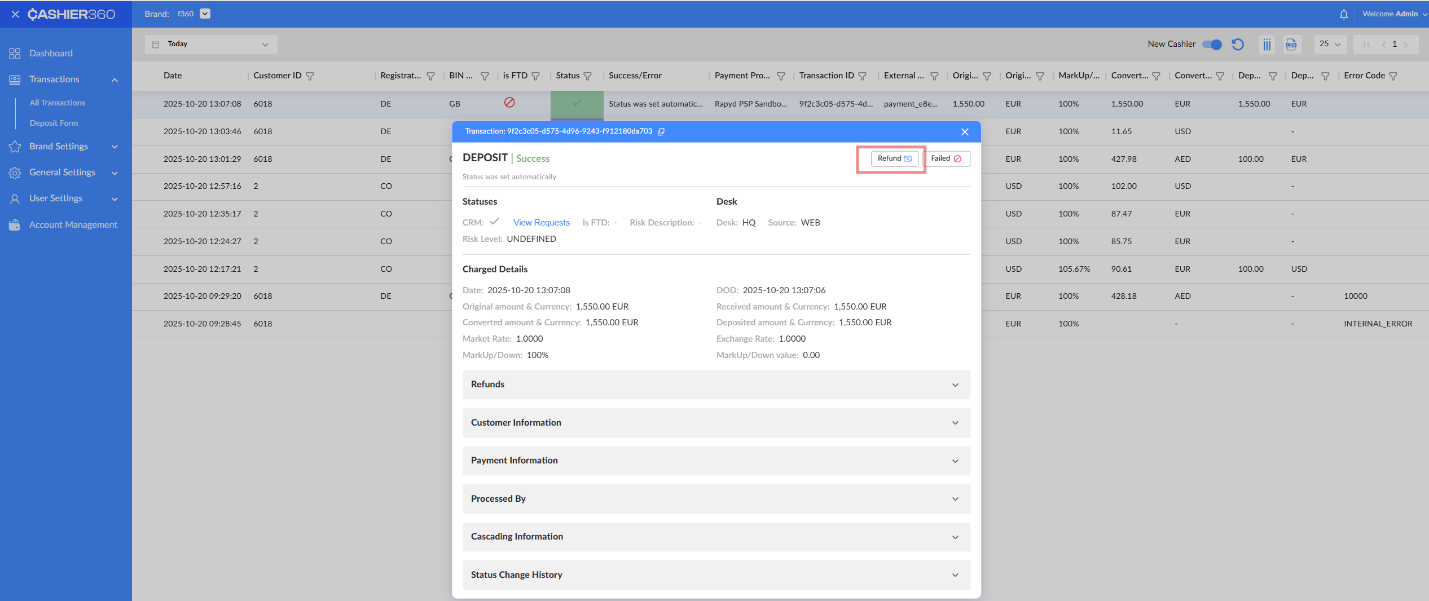The height and width of the screenshot is (601, 1429).
Task: Copy the transaction ID using the copy icon
Action: coord(661,132)
